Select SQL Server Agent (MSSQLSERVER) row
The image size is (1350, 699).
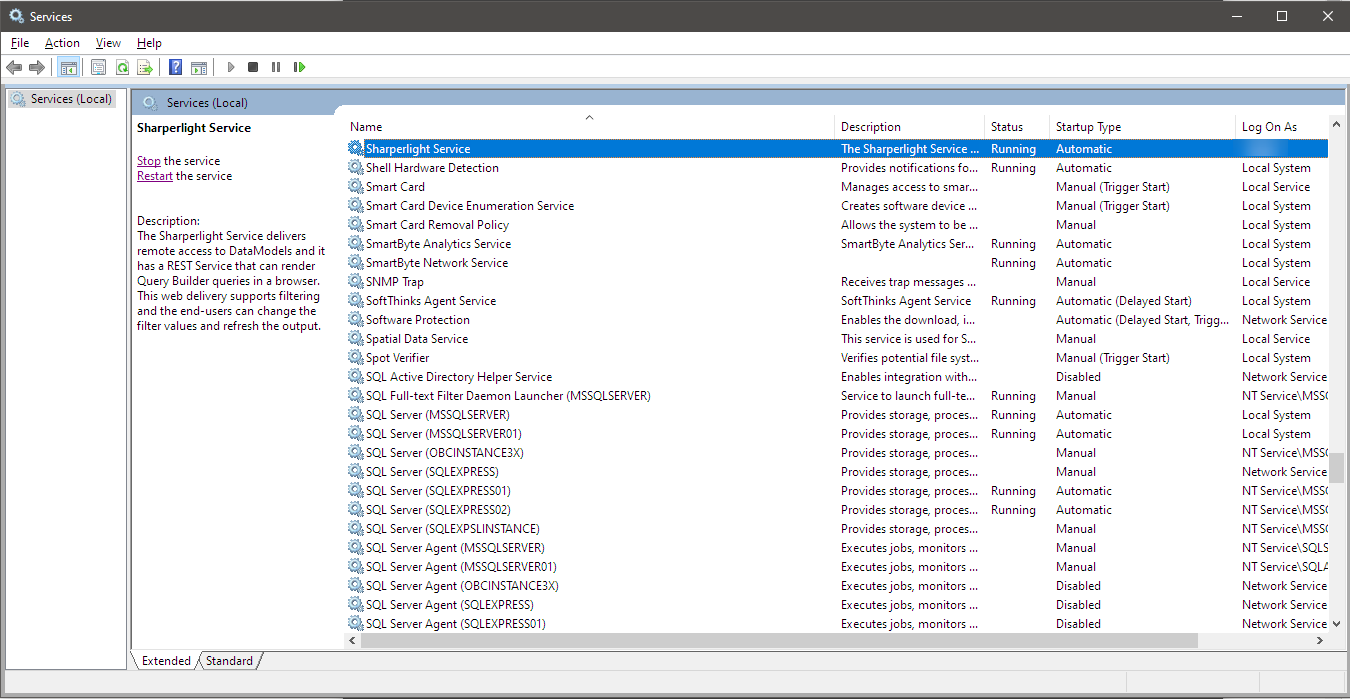[x=837, y=547]
